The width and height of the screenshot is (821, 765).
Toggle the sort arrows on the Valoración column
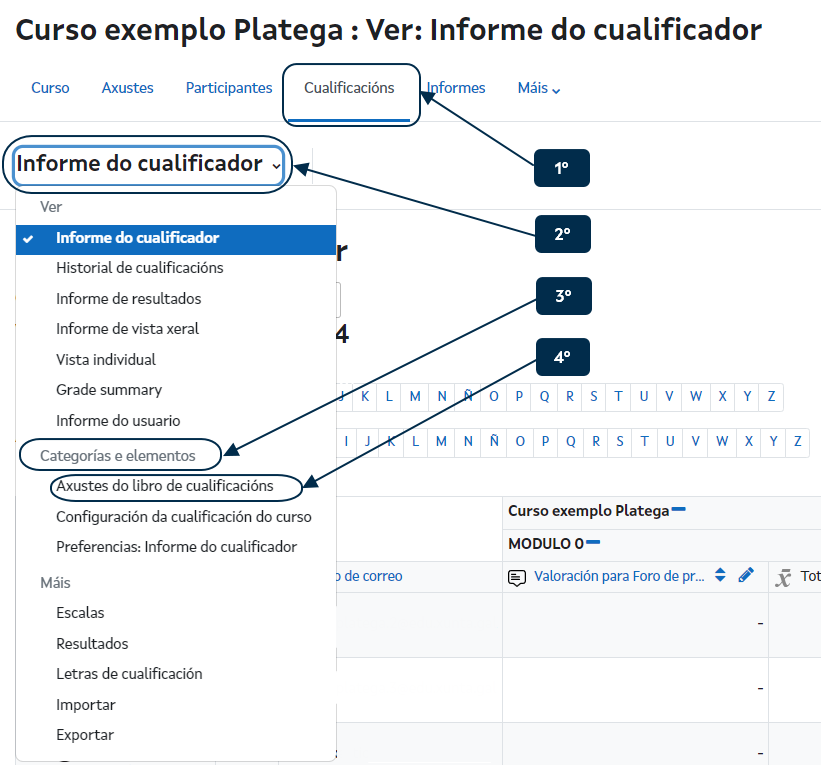click(720, 576)
